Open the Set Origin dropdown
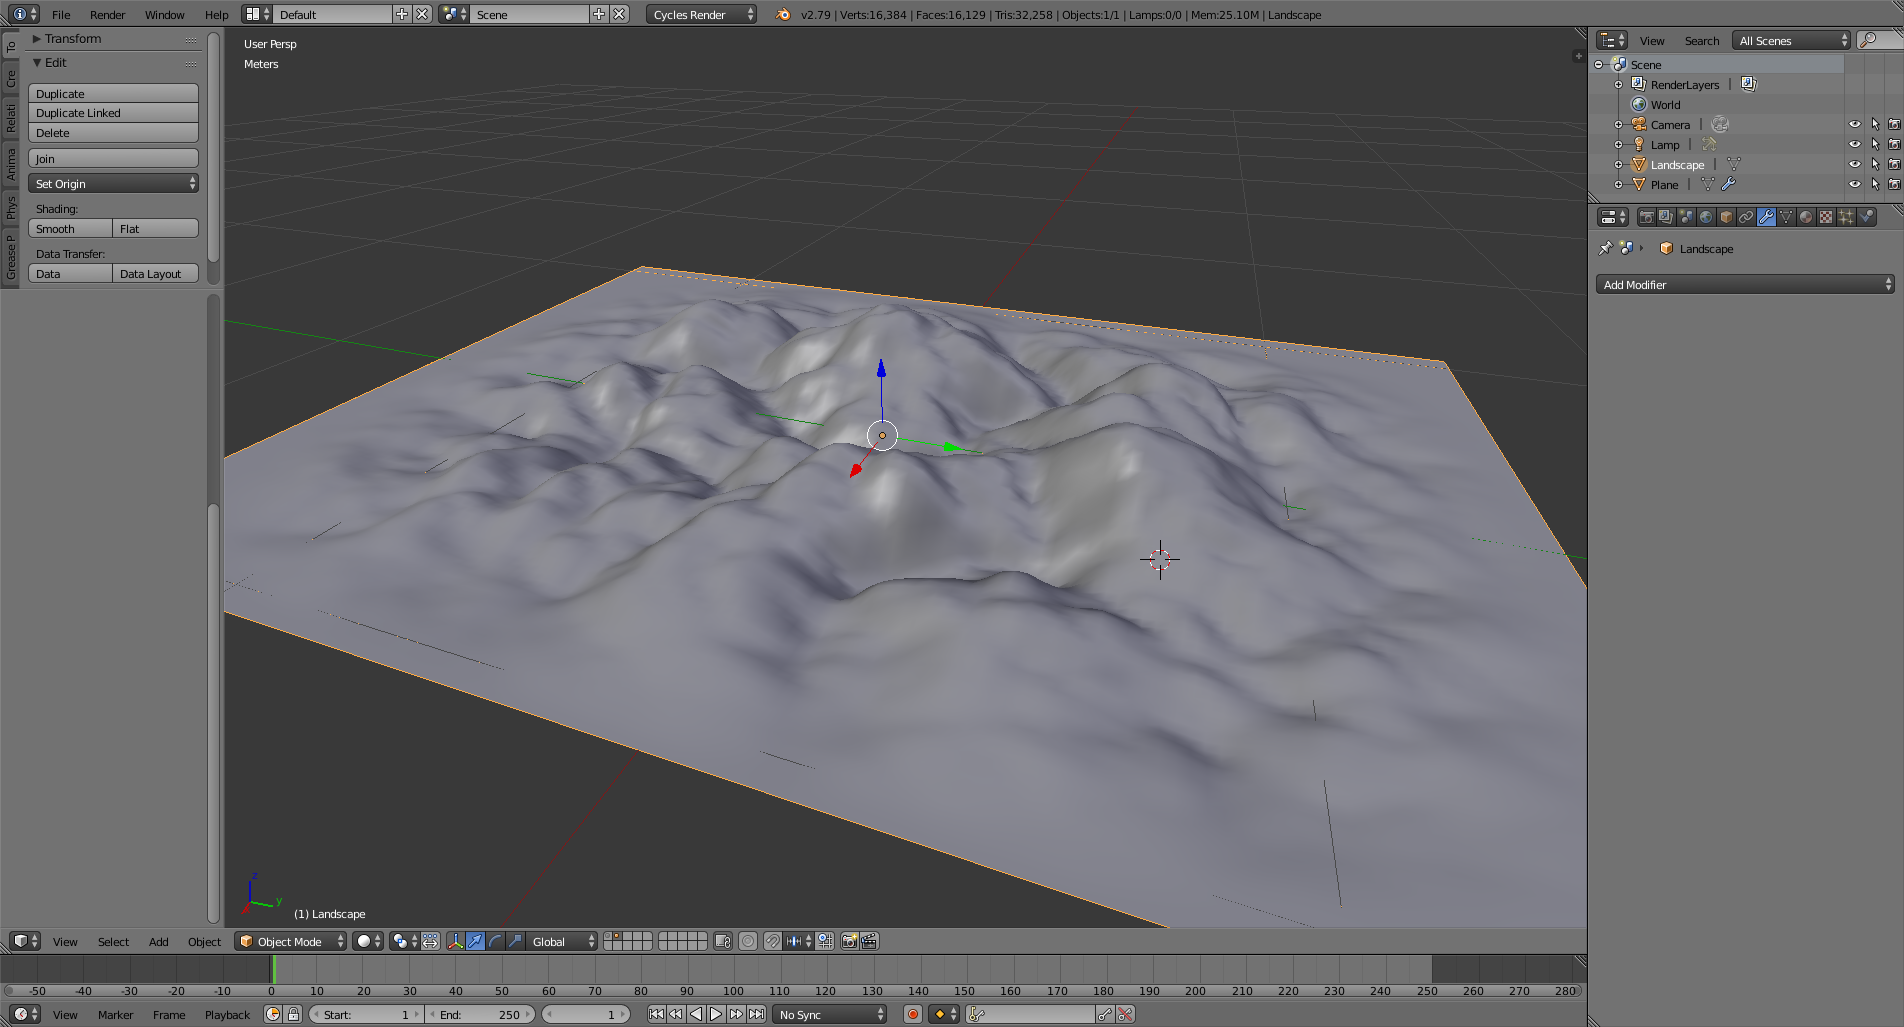Screen dimensions: 1904x1027 113,184
